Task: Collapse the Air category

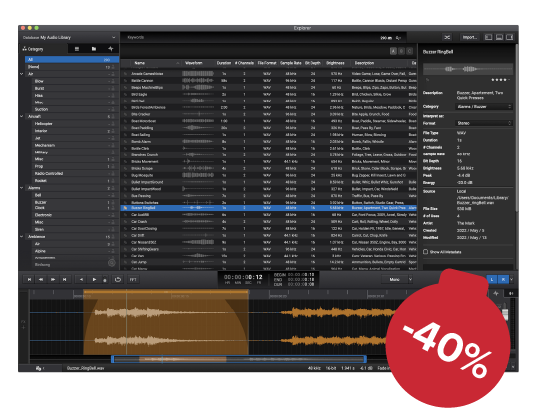Action: pyautogui.click(x=22, y=74)
